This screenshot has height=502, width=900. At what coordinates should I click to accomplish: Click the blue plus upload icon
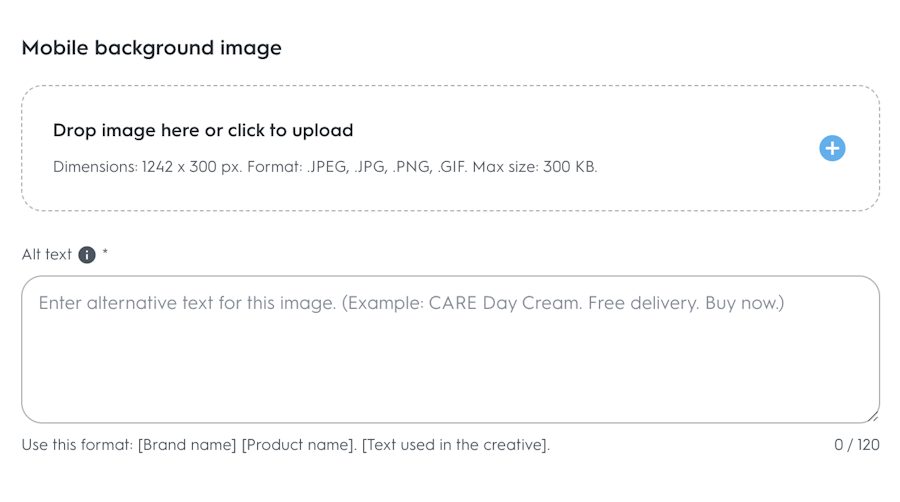(832, 148)
